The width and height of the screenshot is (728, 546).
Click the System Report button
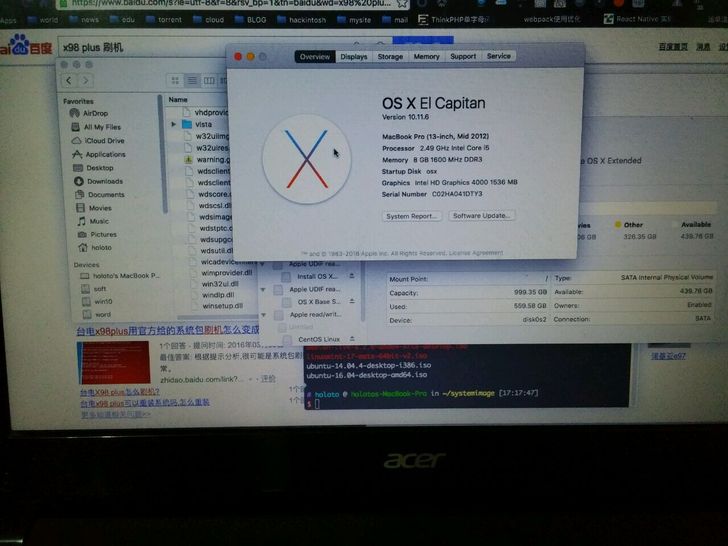(x=411, y=216)
